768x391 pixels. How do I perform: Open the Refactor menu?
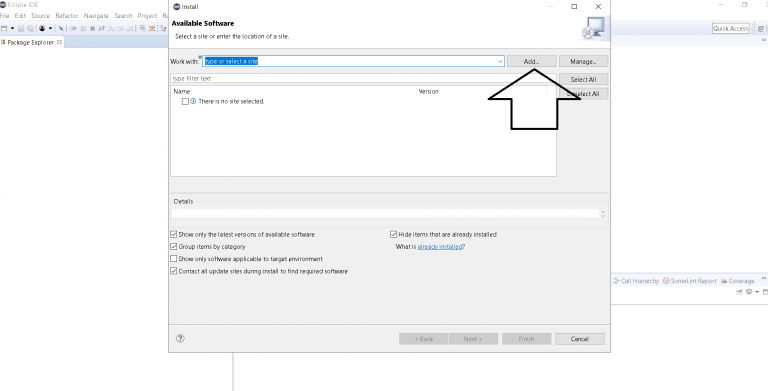click(x=67, y=16)
